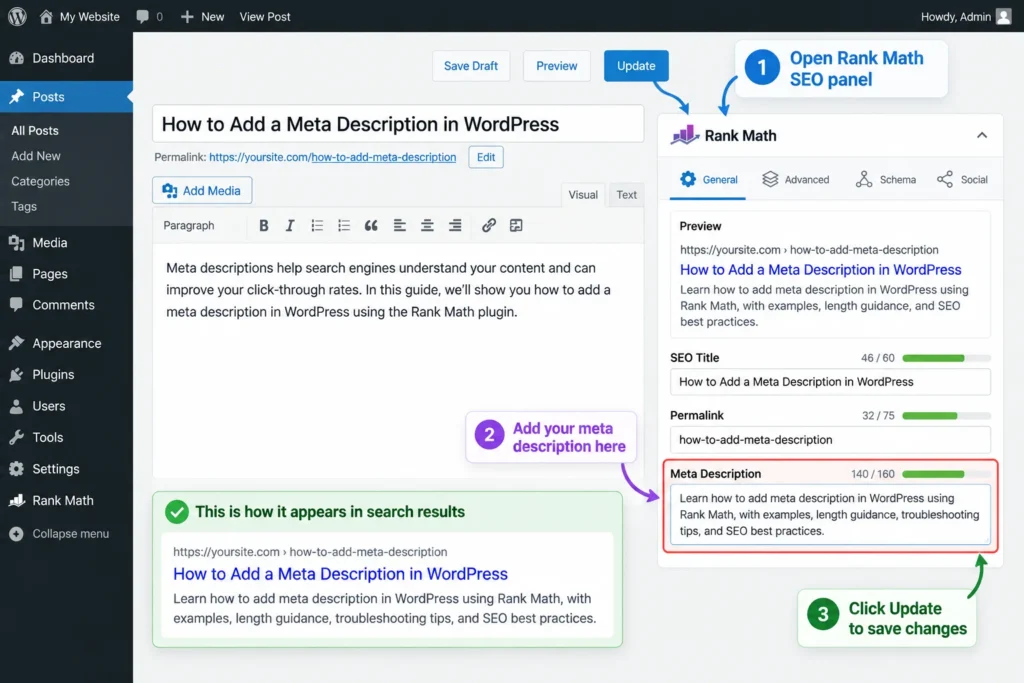Insert numbered list
Viewport: 1024px width, 683px height.
(344, 225)
